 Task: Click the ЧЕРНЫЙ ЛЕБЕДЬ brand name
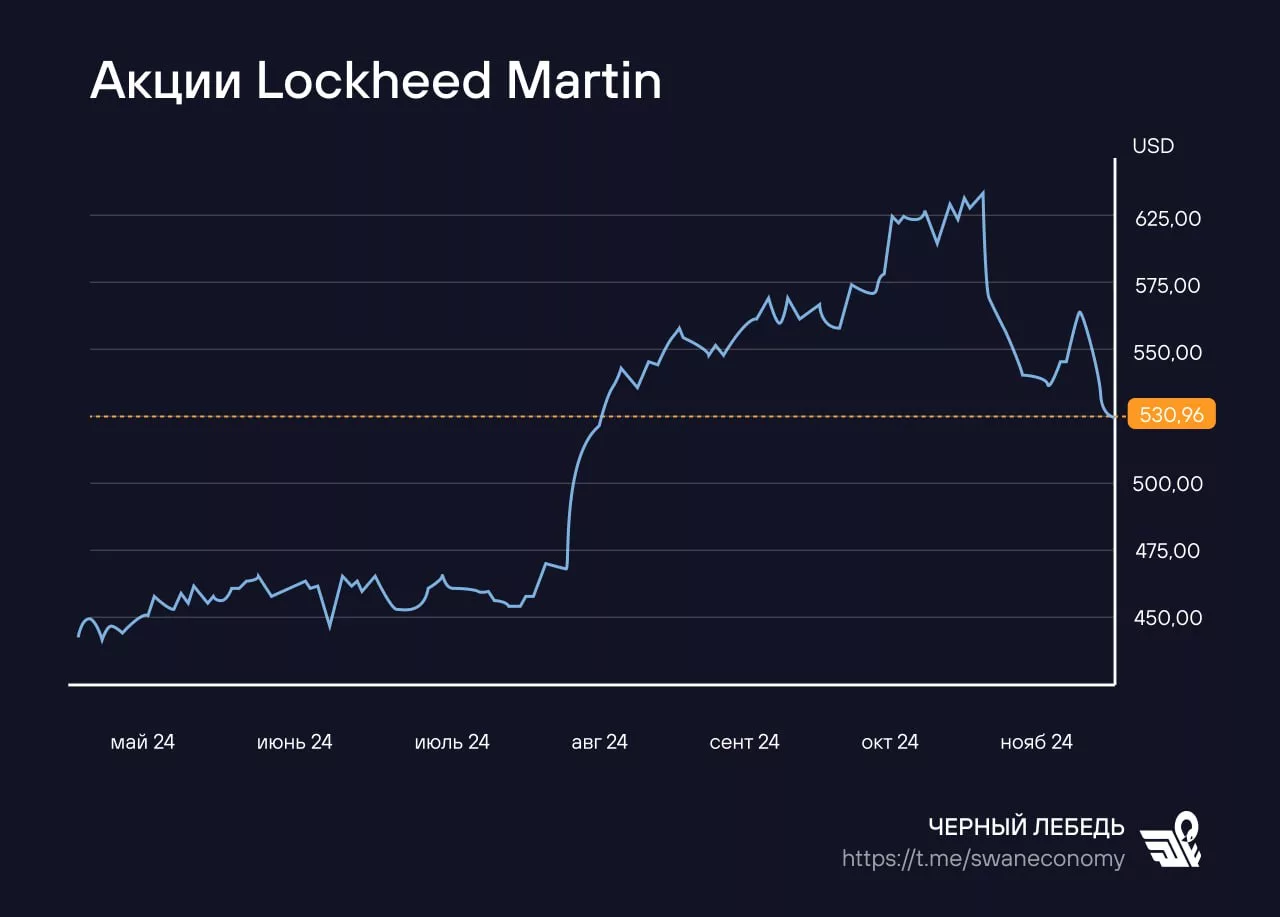[1027, 827]
